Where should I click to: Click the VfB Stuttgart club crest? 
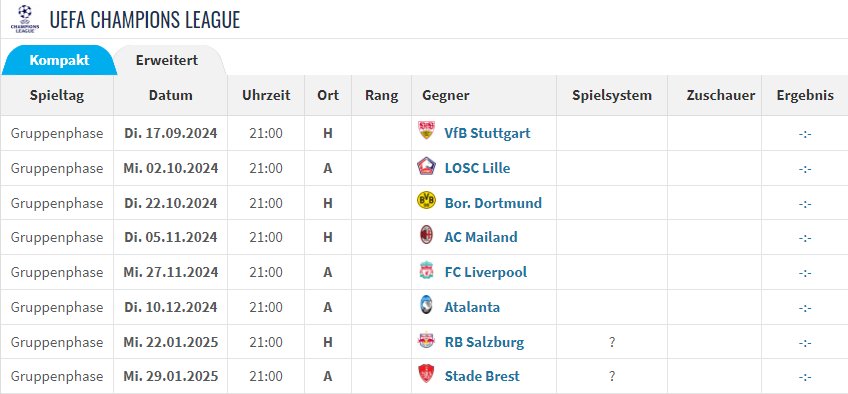pos(426,130)
